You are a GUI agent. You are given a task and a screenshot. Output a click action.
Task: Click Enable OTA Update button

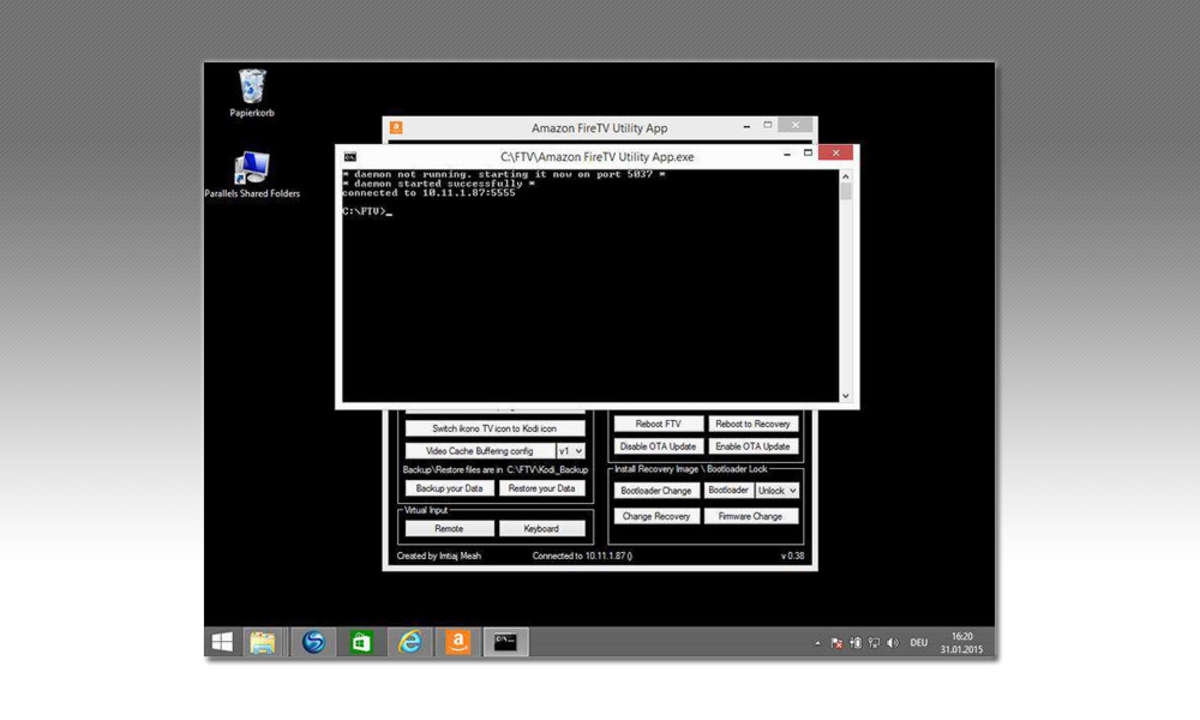(753, 446)
